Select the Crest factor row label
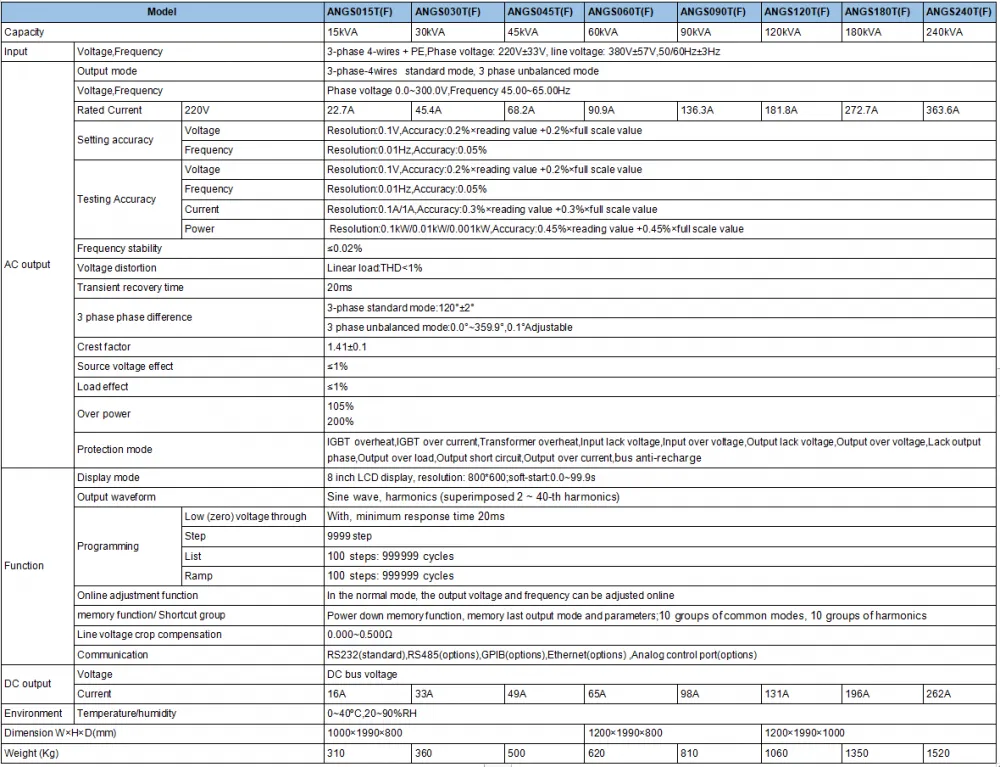 tap(104, 347)
